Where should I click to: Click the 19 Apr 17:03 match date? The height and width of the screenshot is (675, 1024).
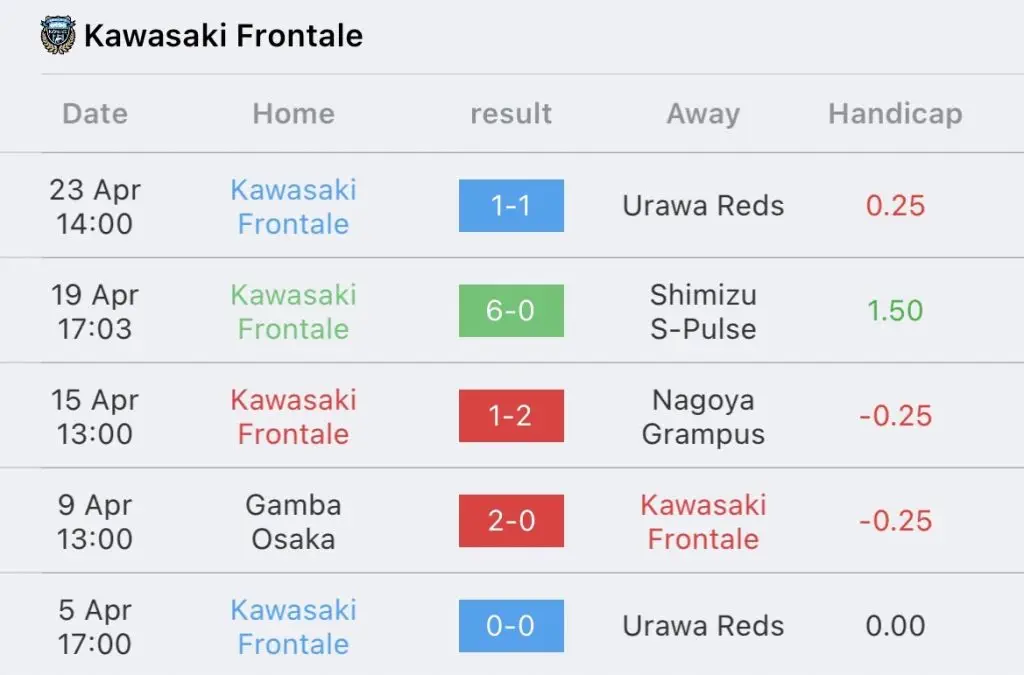[x=95, y=311]
